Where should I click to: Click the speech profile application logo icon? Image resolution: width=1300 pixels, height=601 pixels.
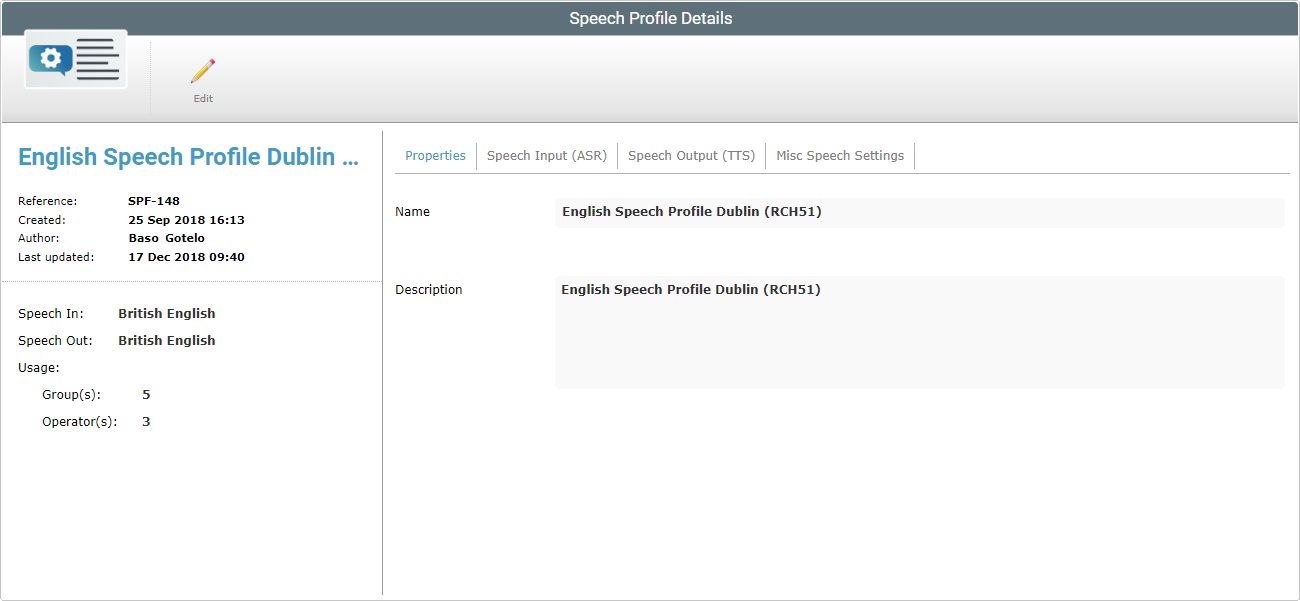75,59
